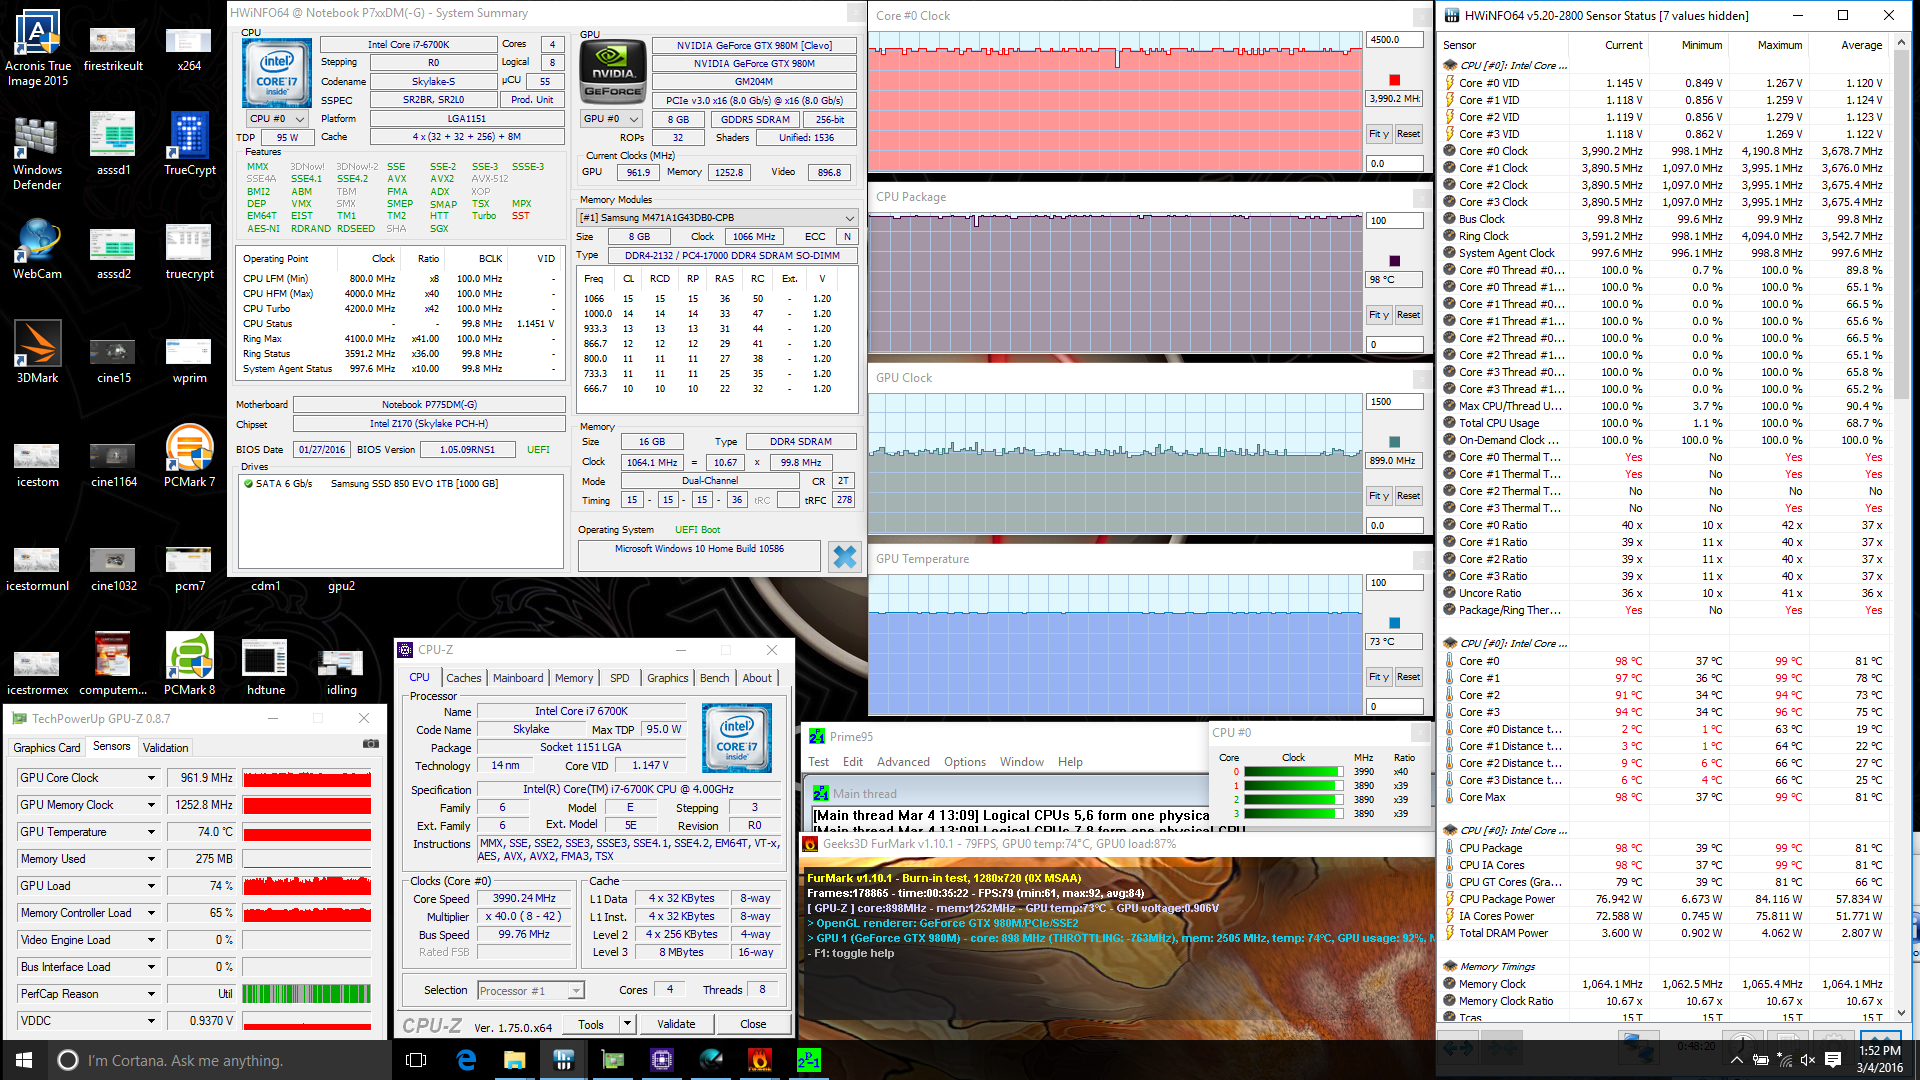Open the Windows Start menu
Image resolution: width=1920 pixels, height=1080 pixels.
pyautogui.click(x=24, y=1060)
